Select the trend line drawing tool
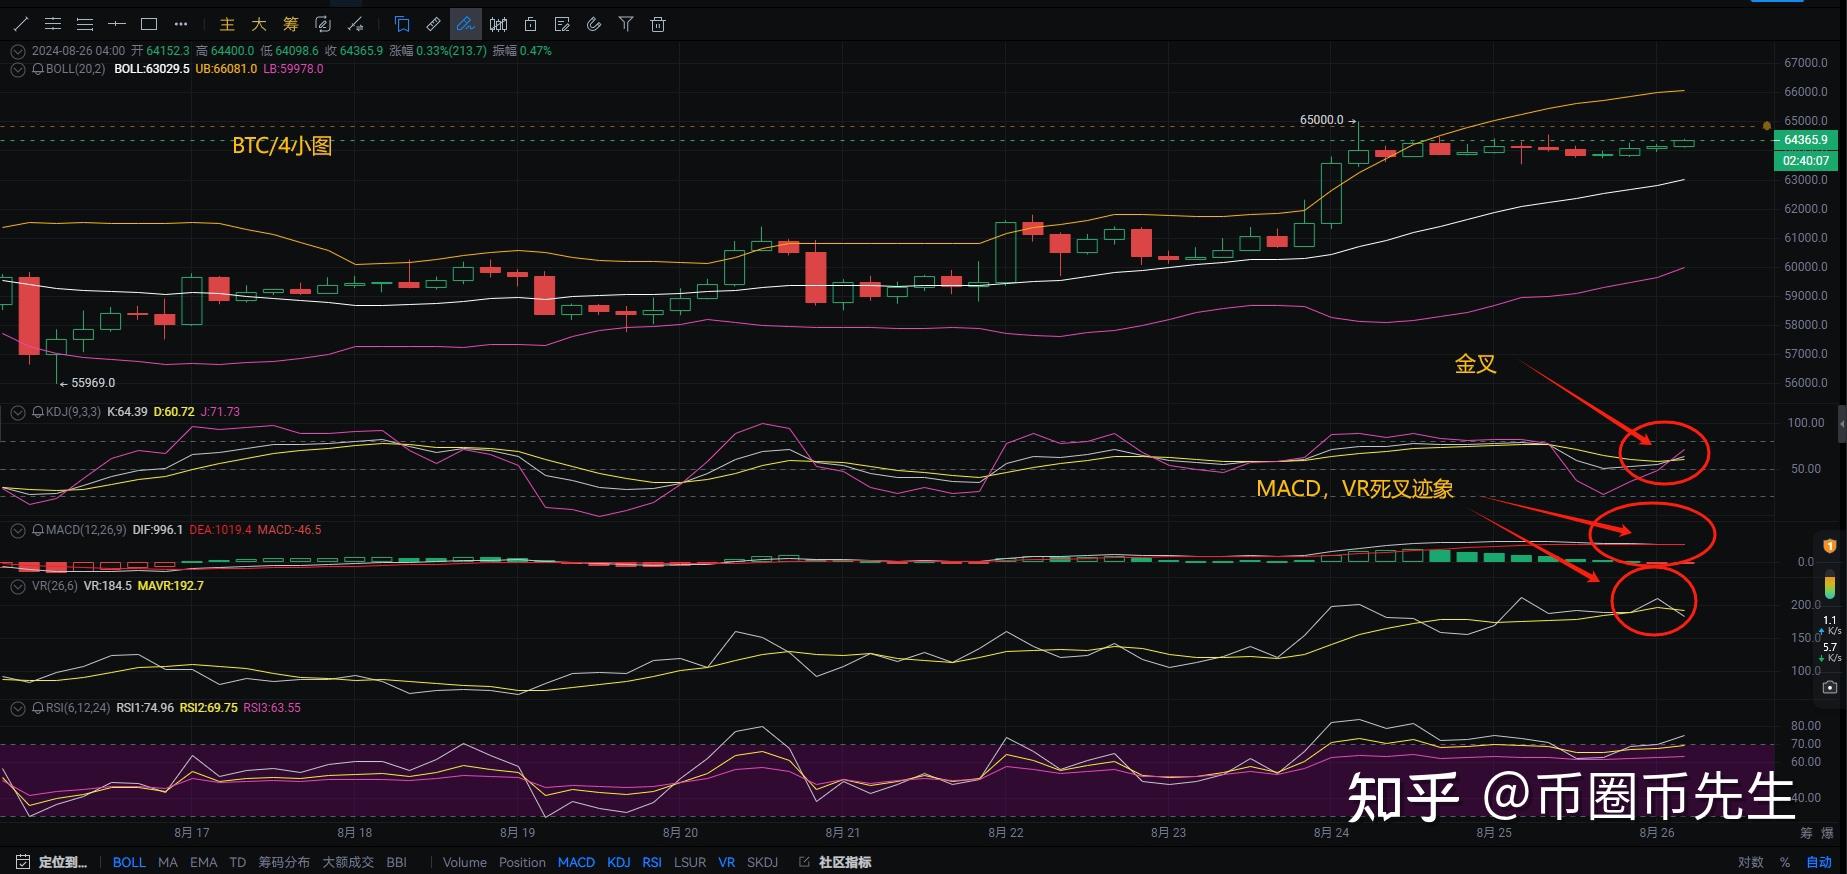 tap(20, 24)
